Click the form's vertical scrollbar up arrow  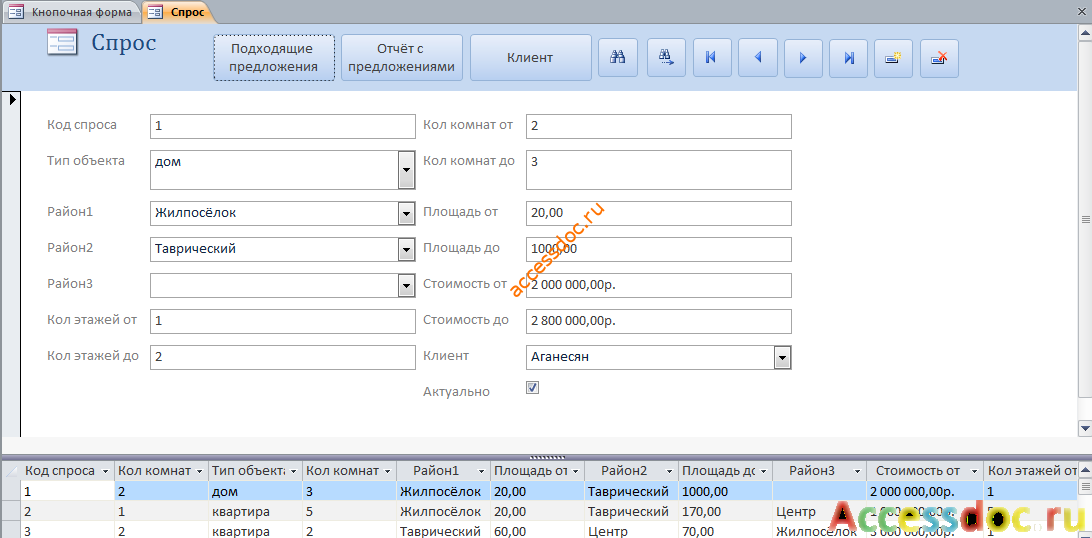pyautogui.click(x=1084, y=33)
